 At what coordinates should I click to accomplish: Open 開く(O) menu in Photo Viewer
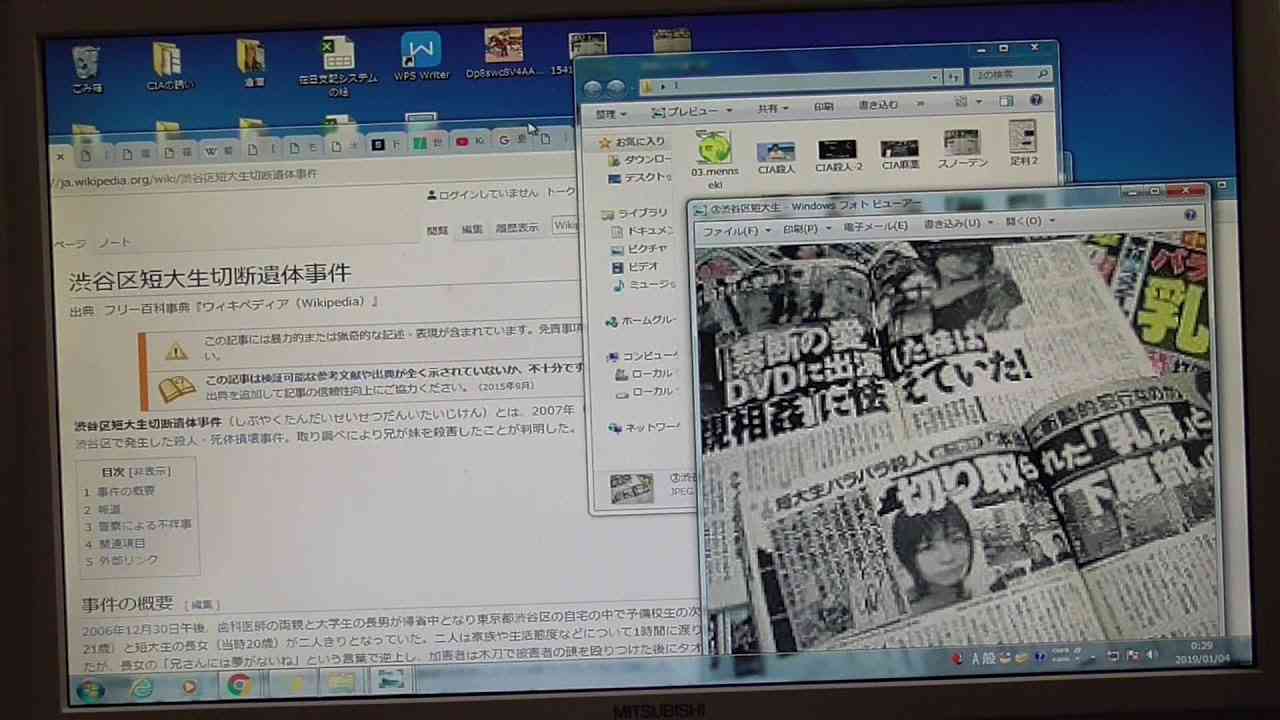coord(1029,221)
